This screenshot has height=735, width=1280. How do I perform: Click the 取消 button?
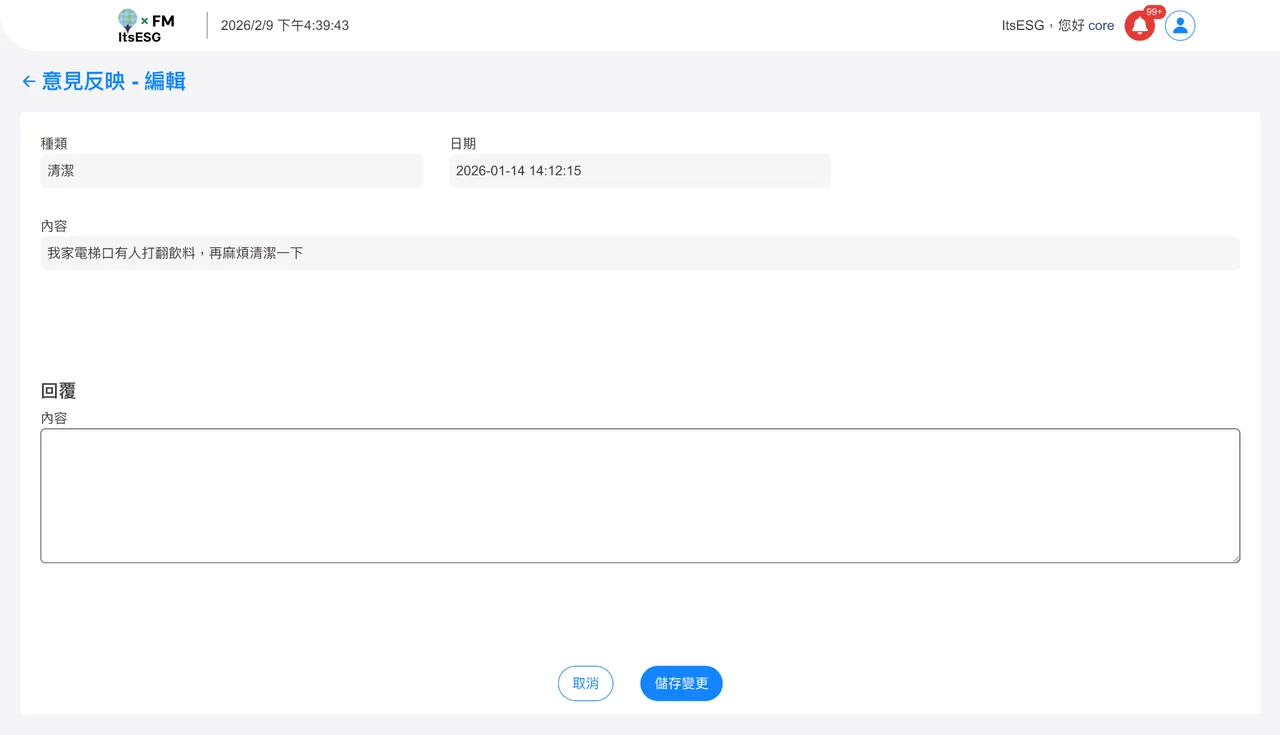[x=585, y=683]
